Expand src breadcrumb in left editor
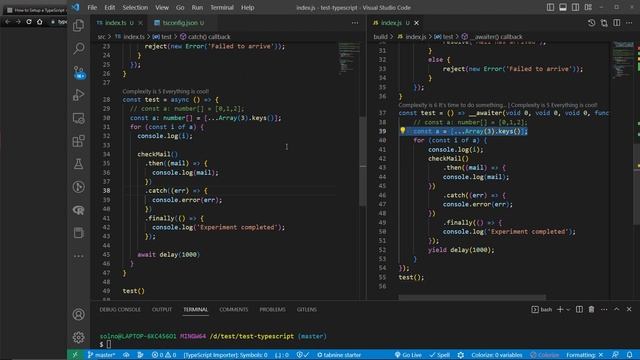The width and height of the screenshot is (640, 360). coord(101,37)
